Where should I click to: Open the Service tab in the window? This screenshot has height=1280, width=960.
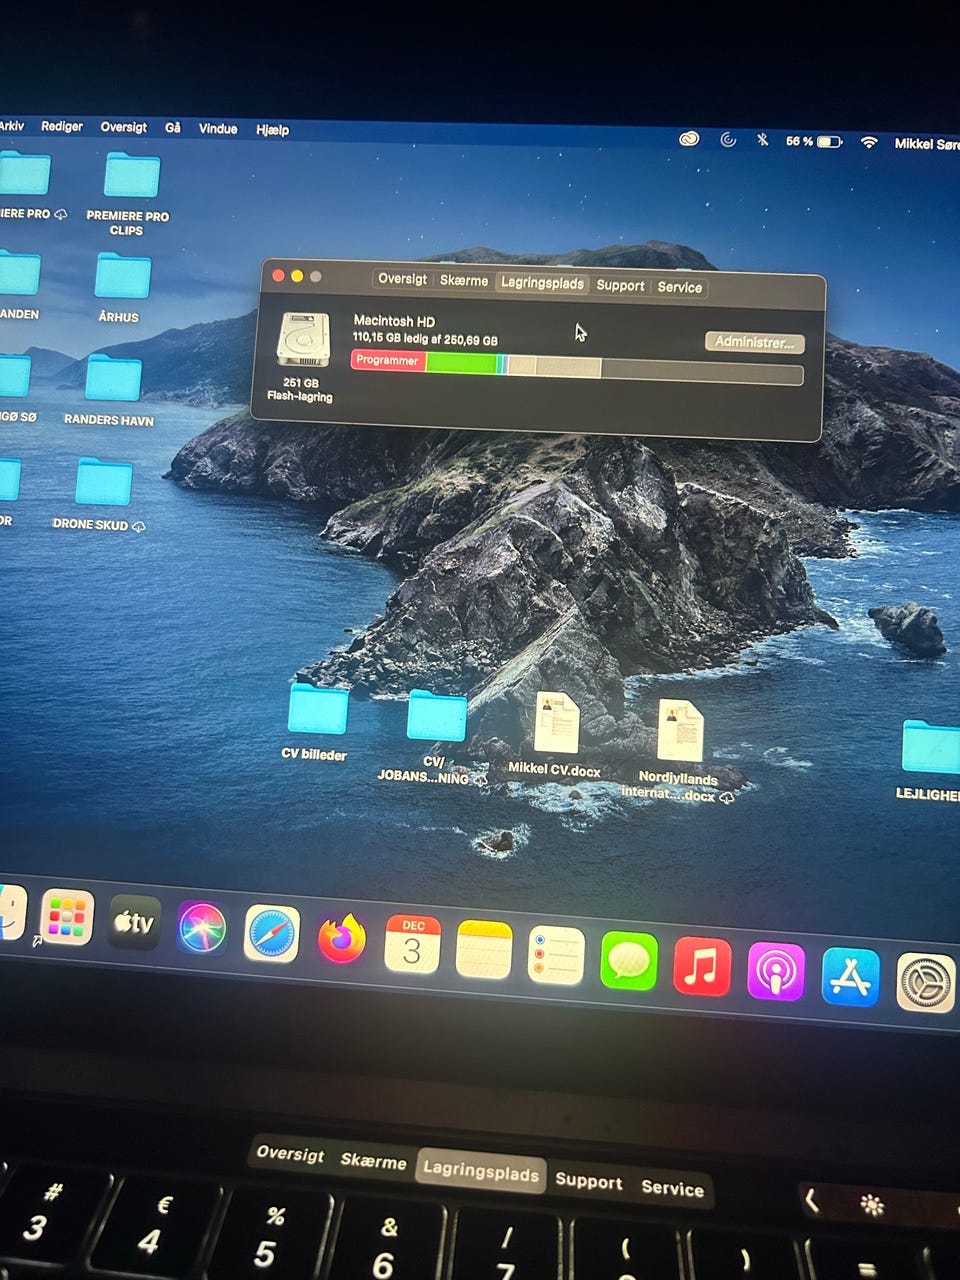pos(680,287)
